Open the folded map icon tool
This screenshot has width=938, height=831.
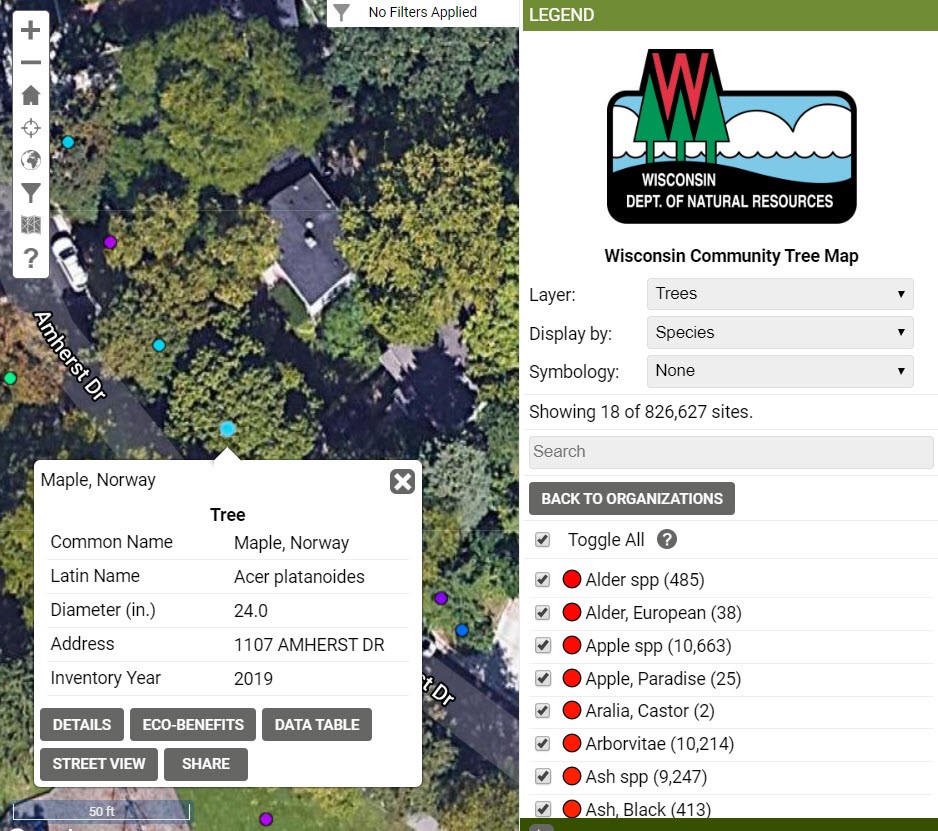click(x=31, y=225)
